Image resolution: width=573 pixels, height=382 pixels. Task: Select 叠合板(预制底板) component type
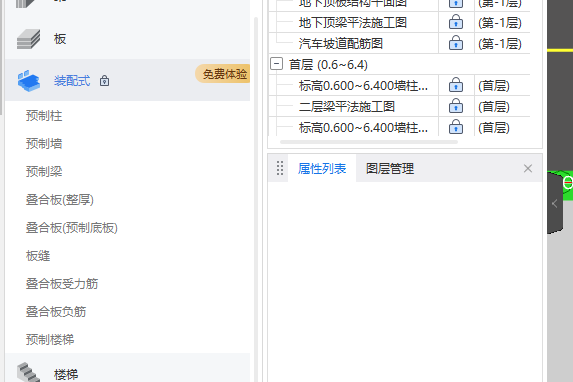pyautogui.click(x=72, y=228)
